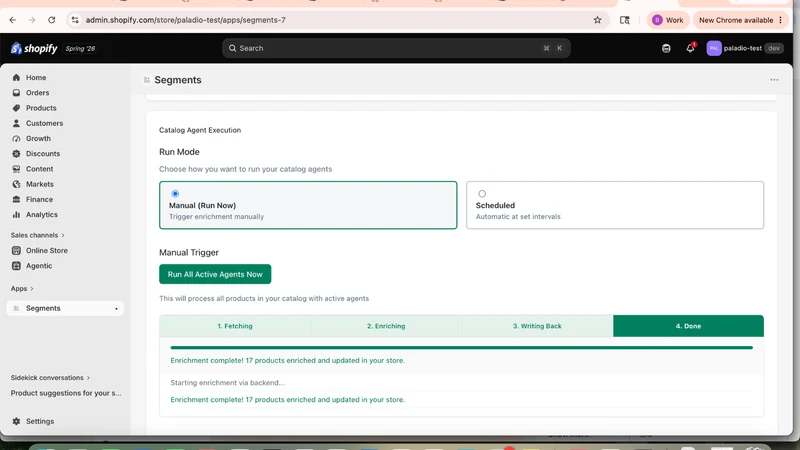Click the Segments app icon in page header
Image resolution: width=800 pixels, height=450 pixels.
click(x=147, y=80)
